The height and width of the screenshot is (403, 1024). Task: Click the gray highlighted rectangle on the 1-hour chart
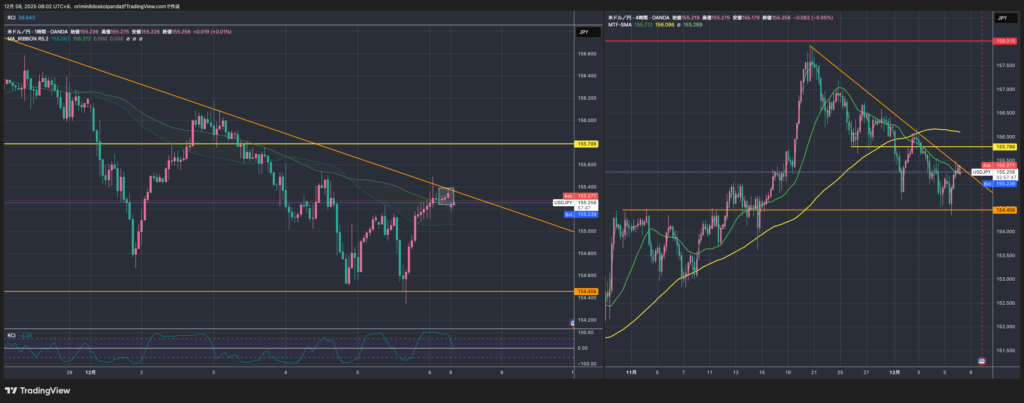pos(446,196)
